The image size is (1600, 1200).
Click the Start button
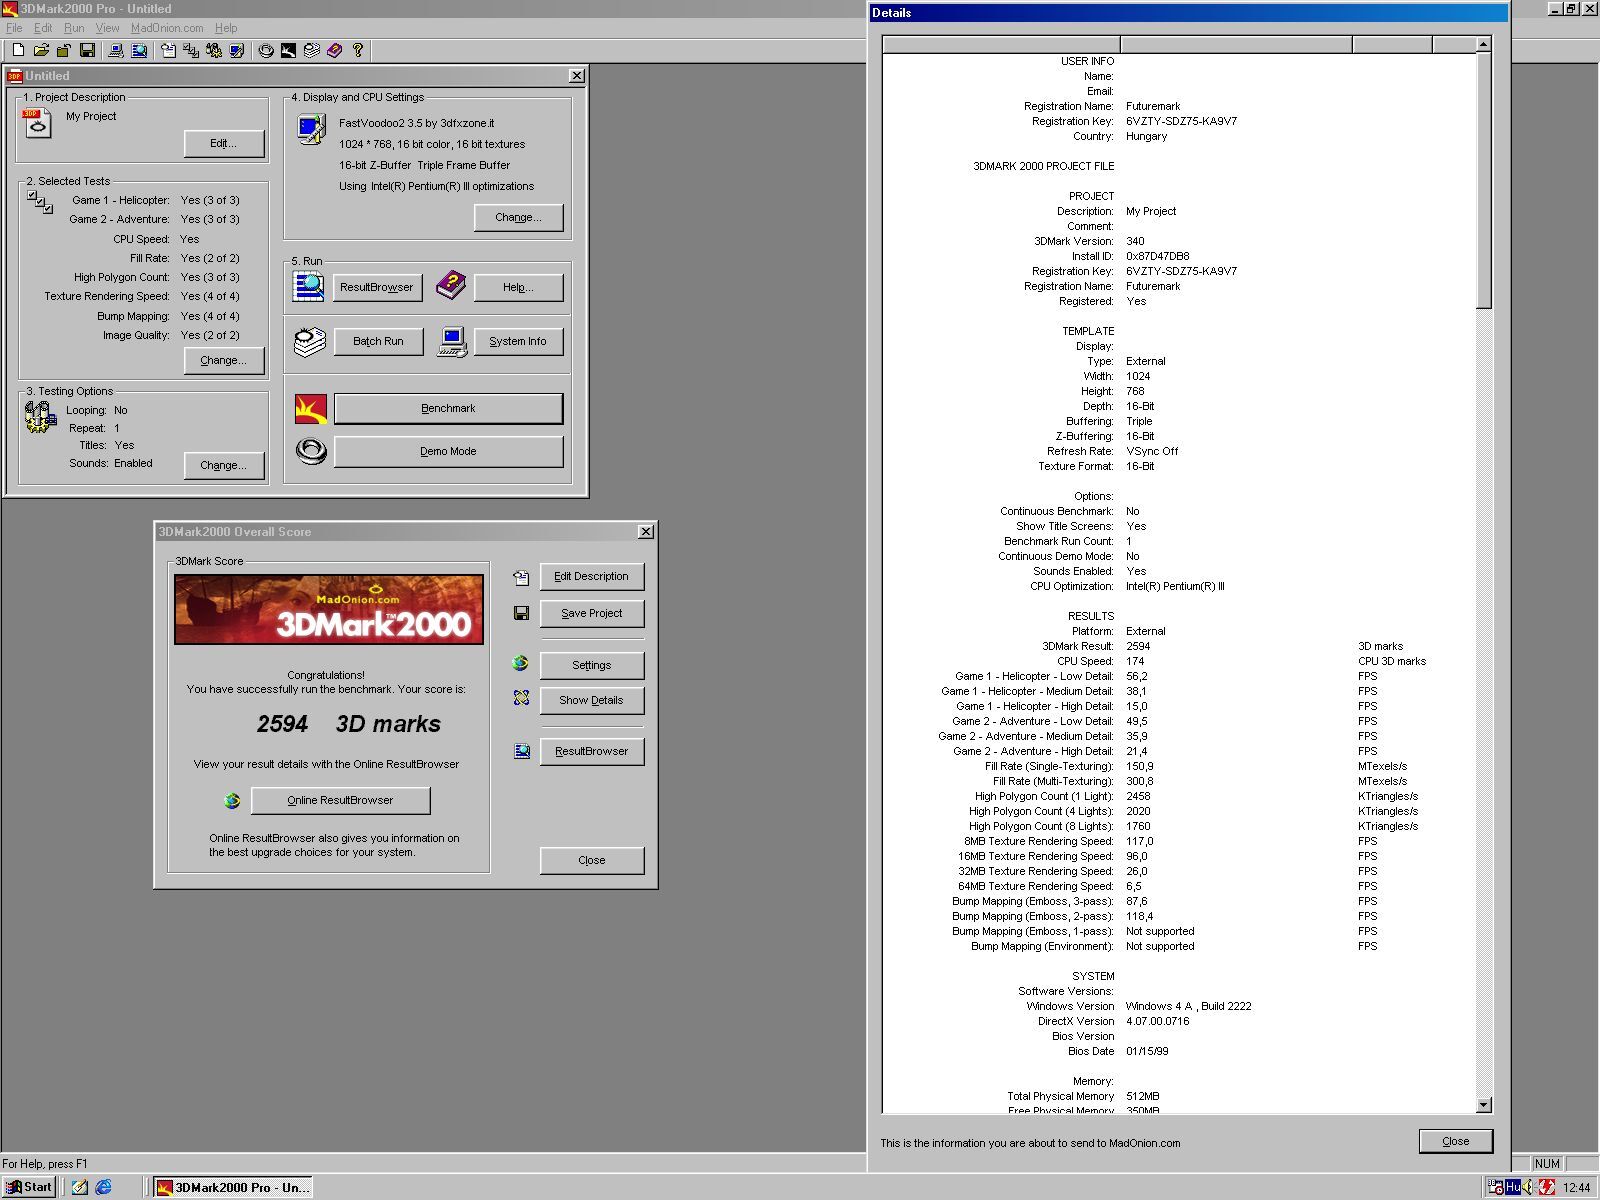[29, 1187]
